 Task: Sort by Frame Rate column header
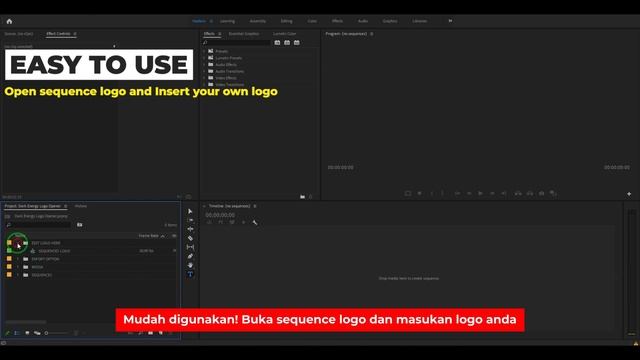(x=149, y=236)
